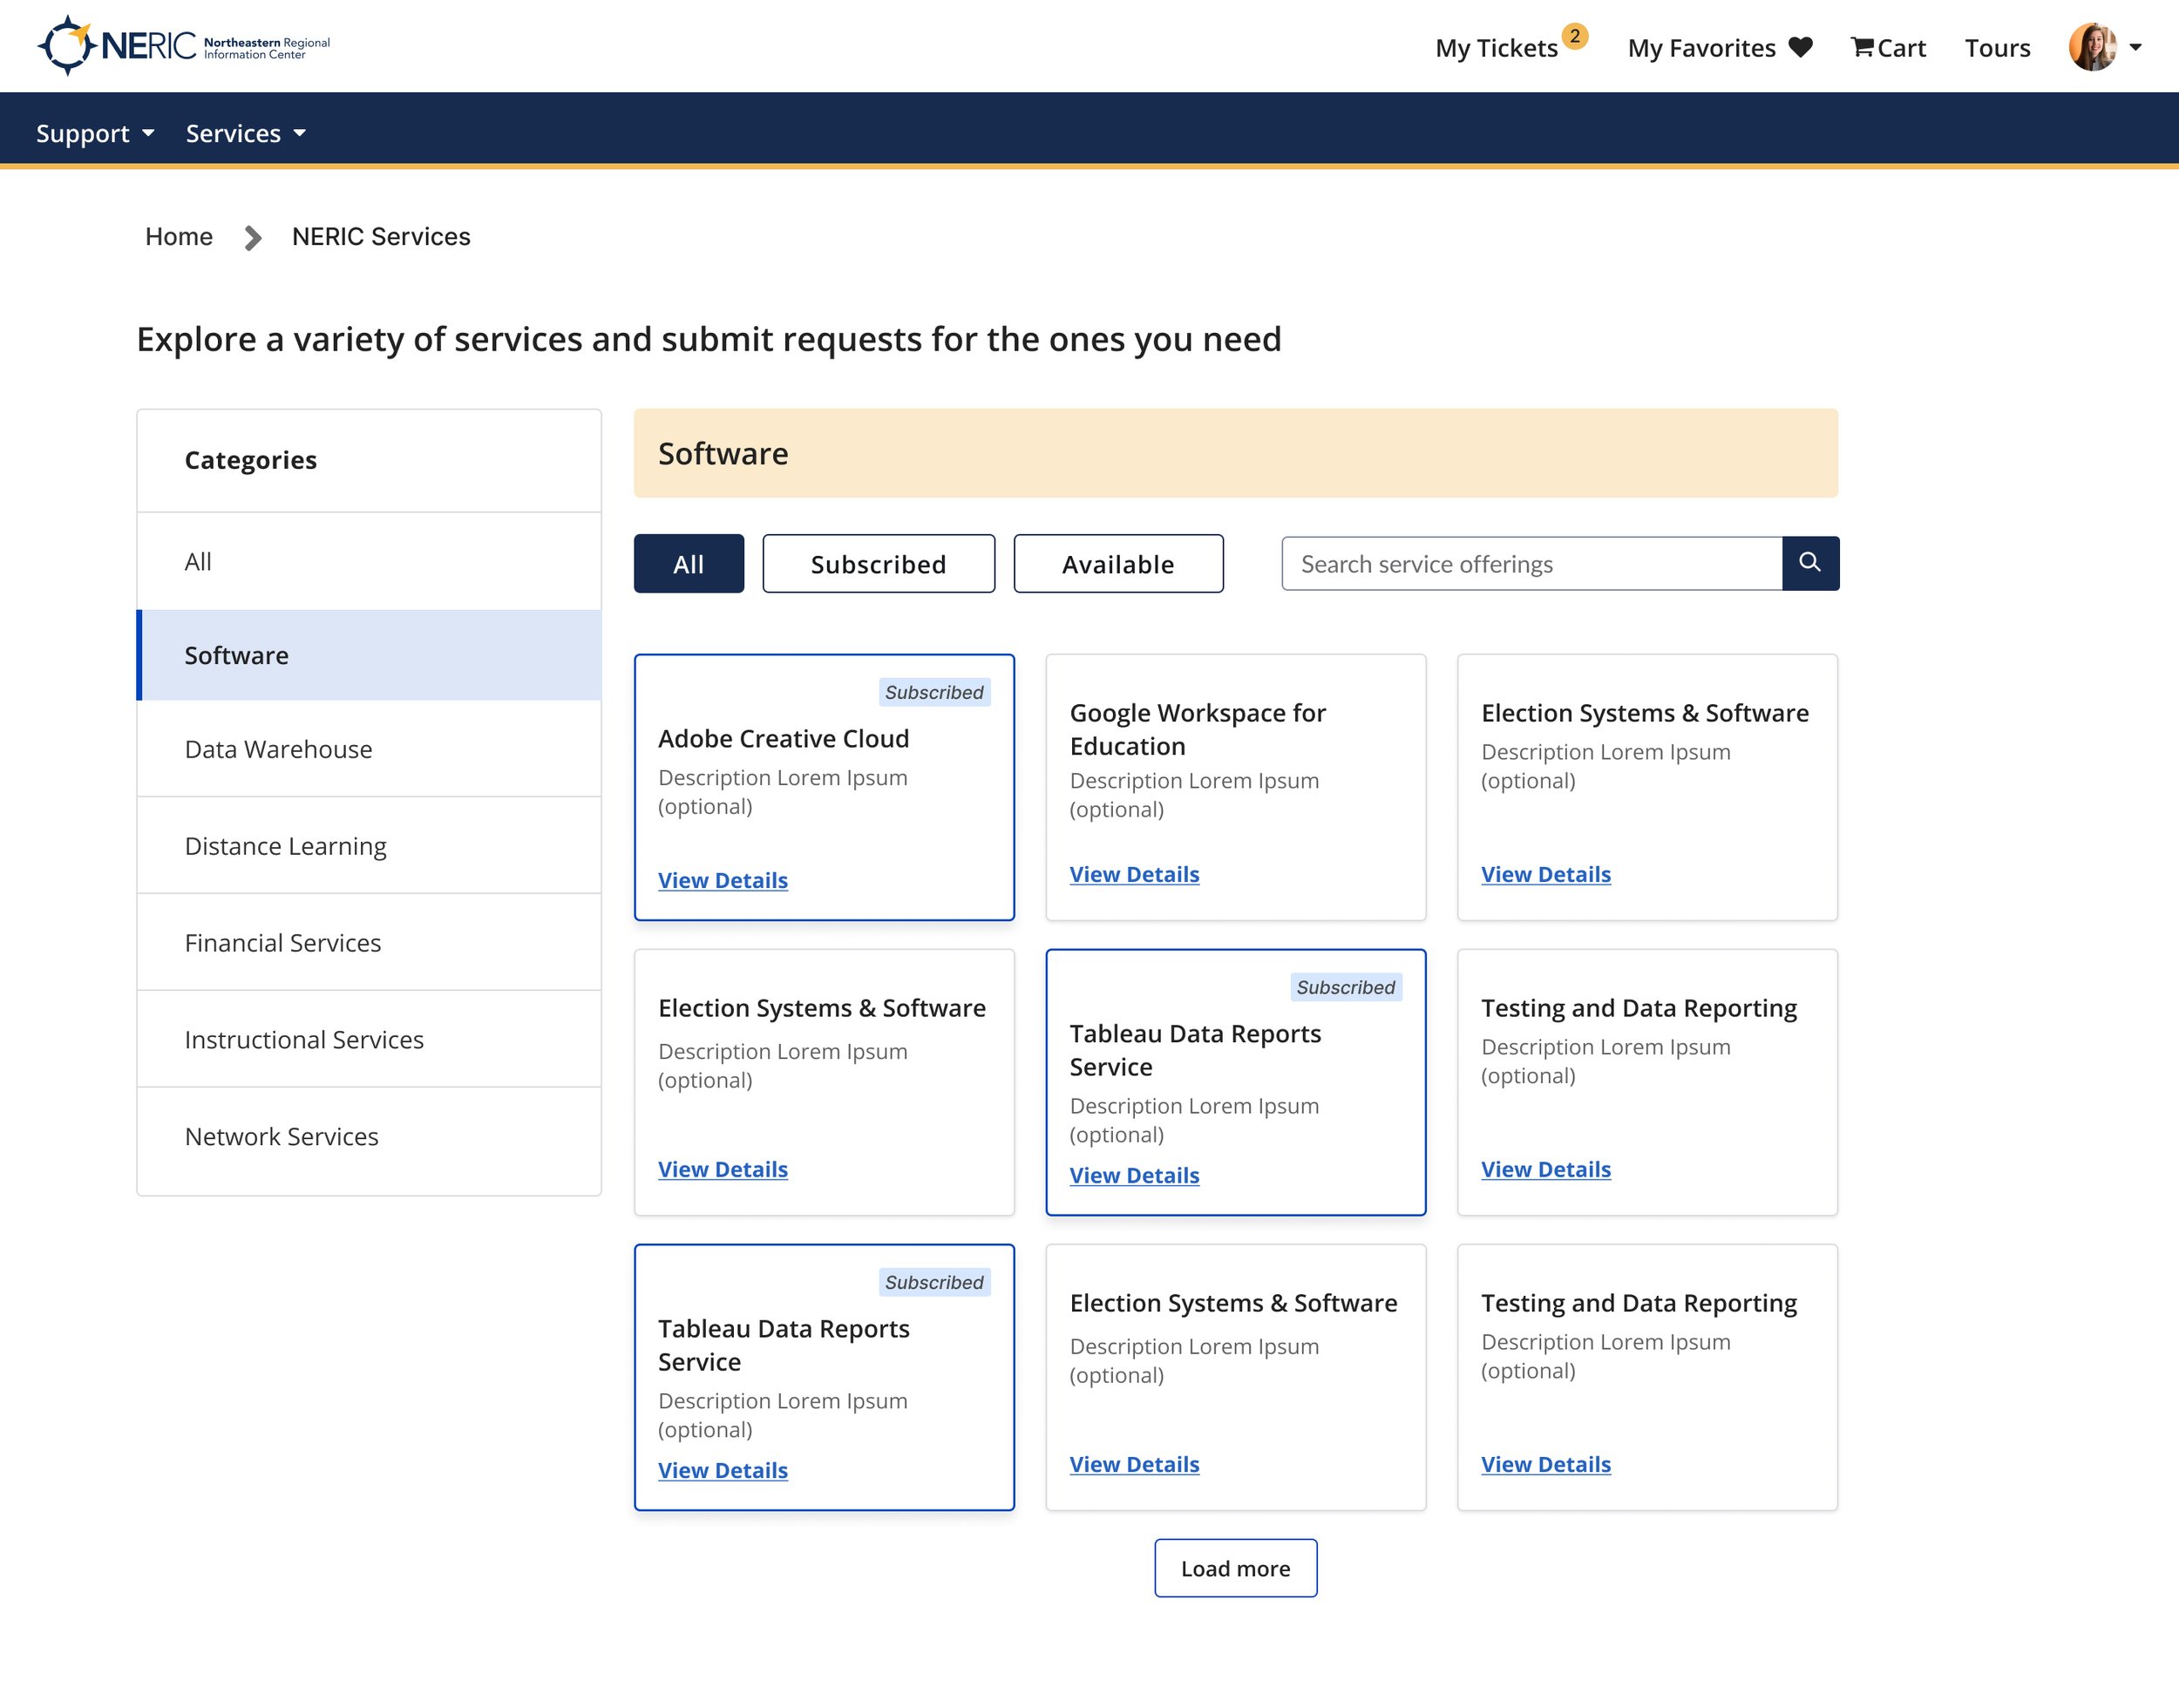
Task: Click Google Workspace for Education title
Action: coord(1197,729)
